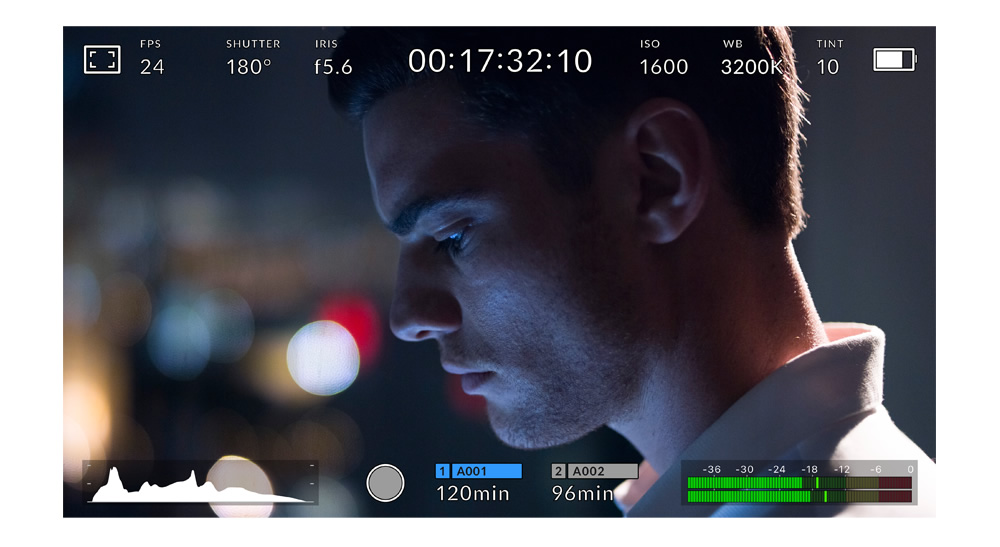1000x547 pixels.
Task: Tap the card slot number 1 badge
Action: tap(443, 471)
